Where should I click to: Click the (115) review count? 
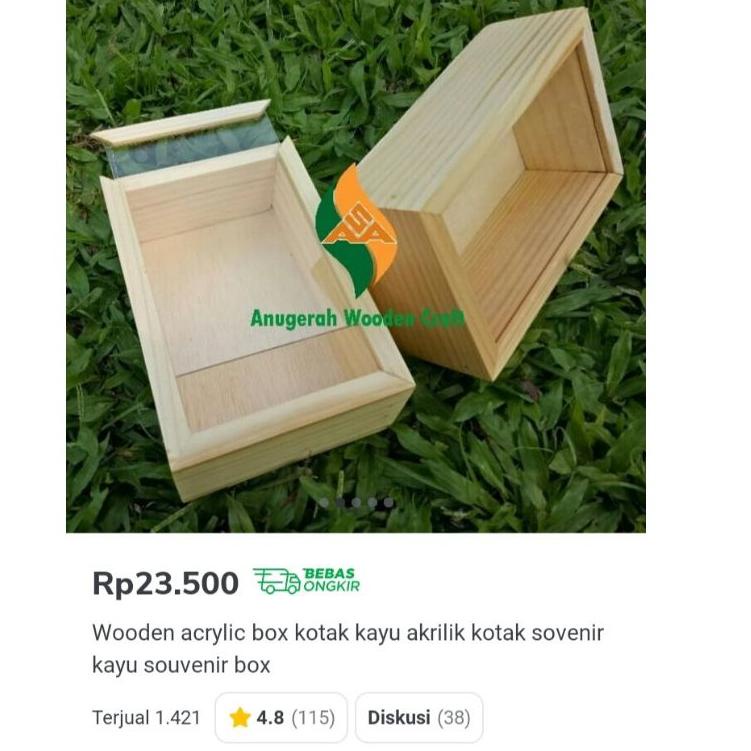(313, 717)
